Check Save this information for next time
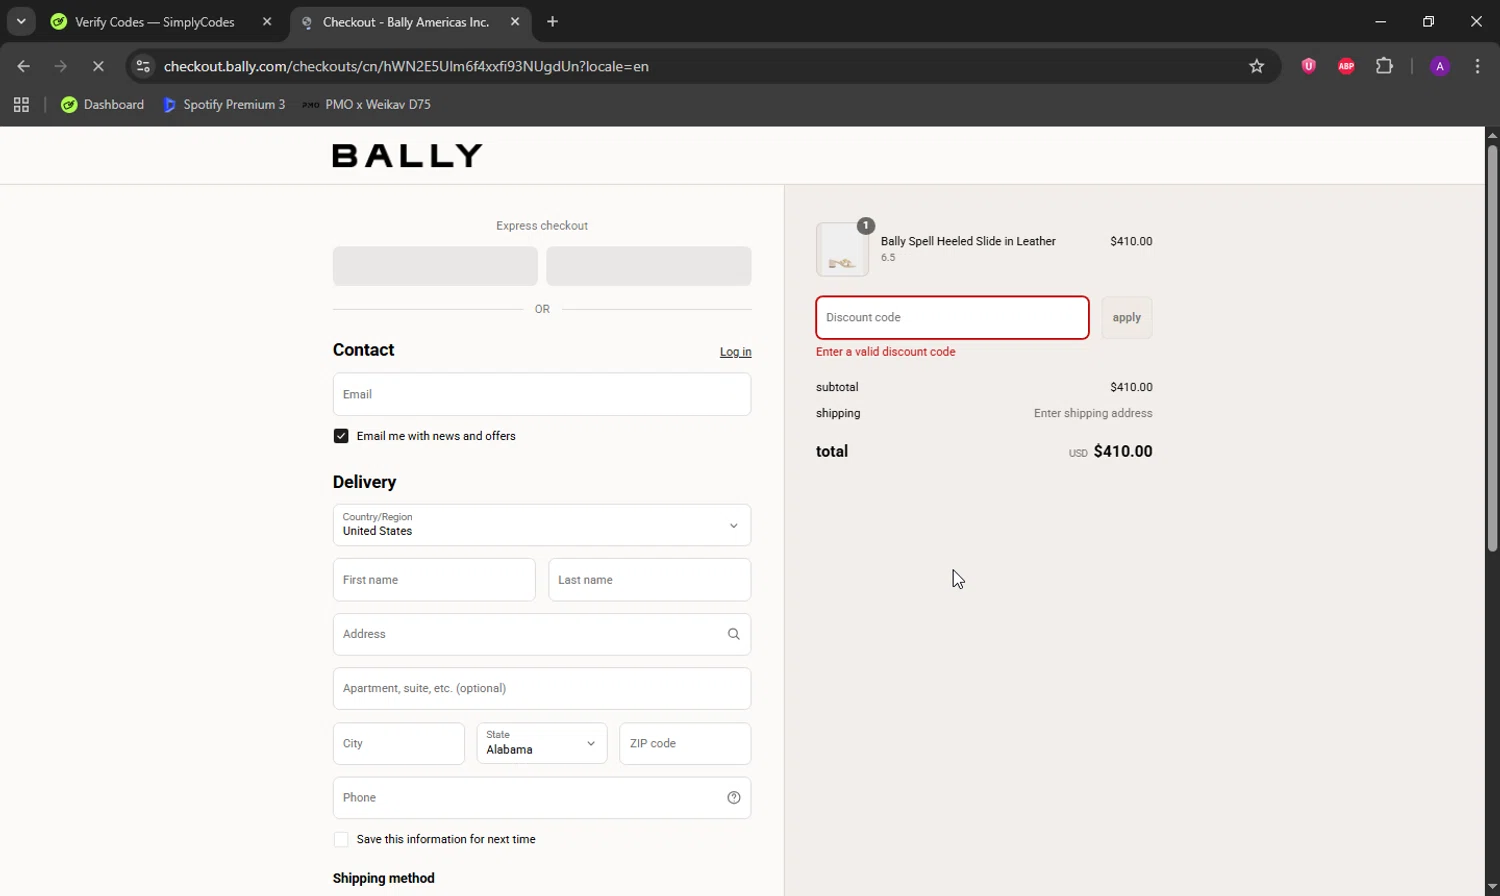The height and width of the screenshot is (896, 1500). coord(341,840)
